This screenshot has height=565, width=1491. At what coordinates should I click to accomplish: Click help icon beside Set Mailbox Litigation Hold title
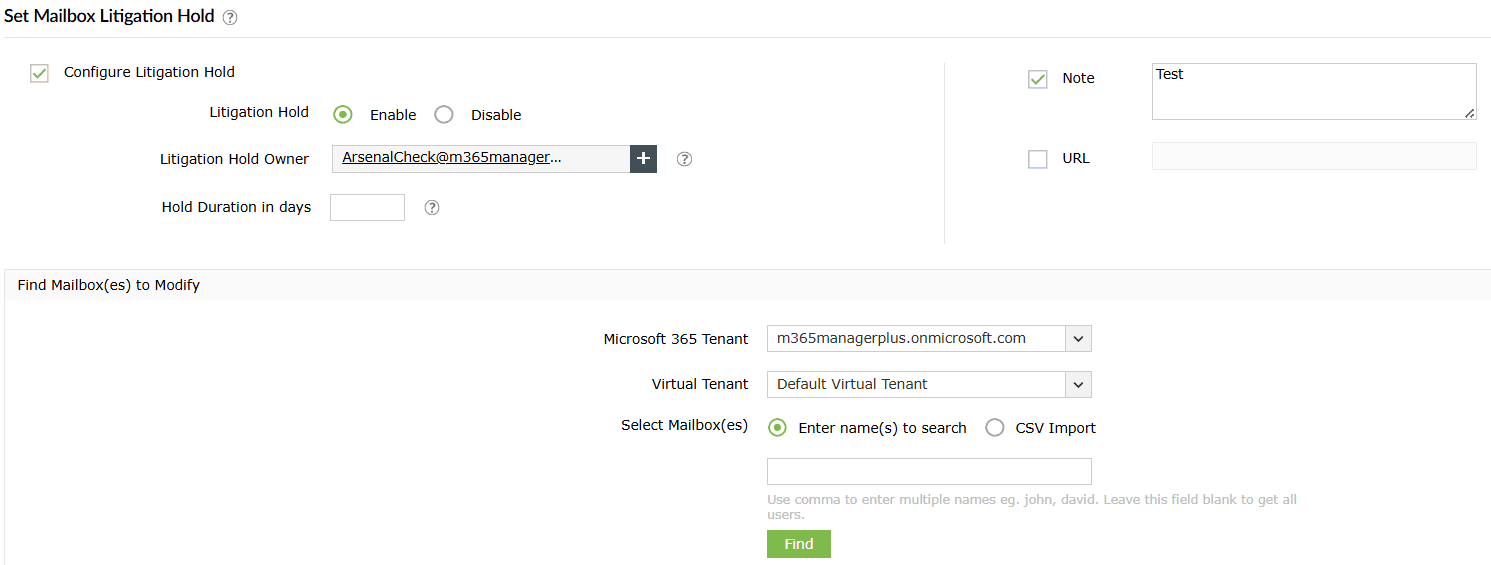tap(230, 17)
